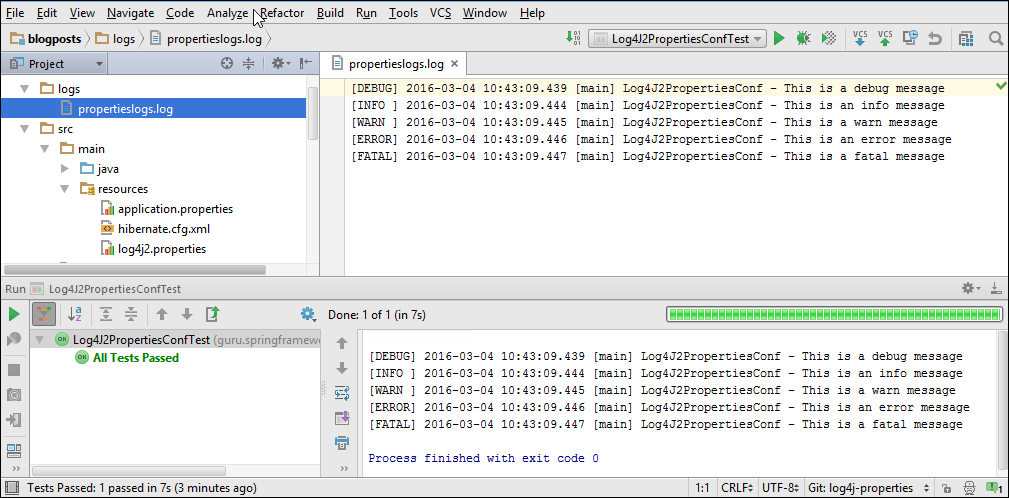The image size is (1009, 498).
Task: Revert changes with the undo arrow icon
Action: tap(935, 39)
